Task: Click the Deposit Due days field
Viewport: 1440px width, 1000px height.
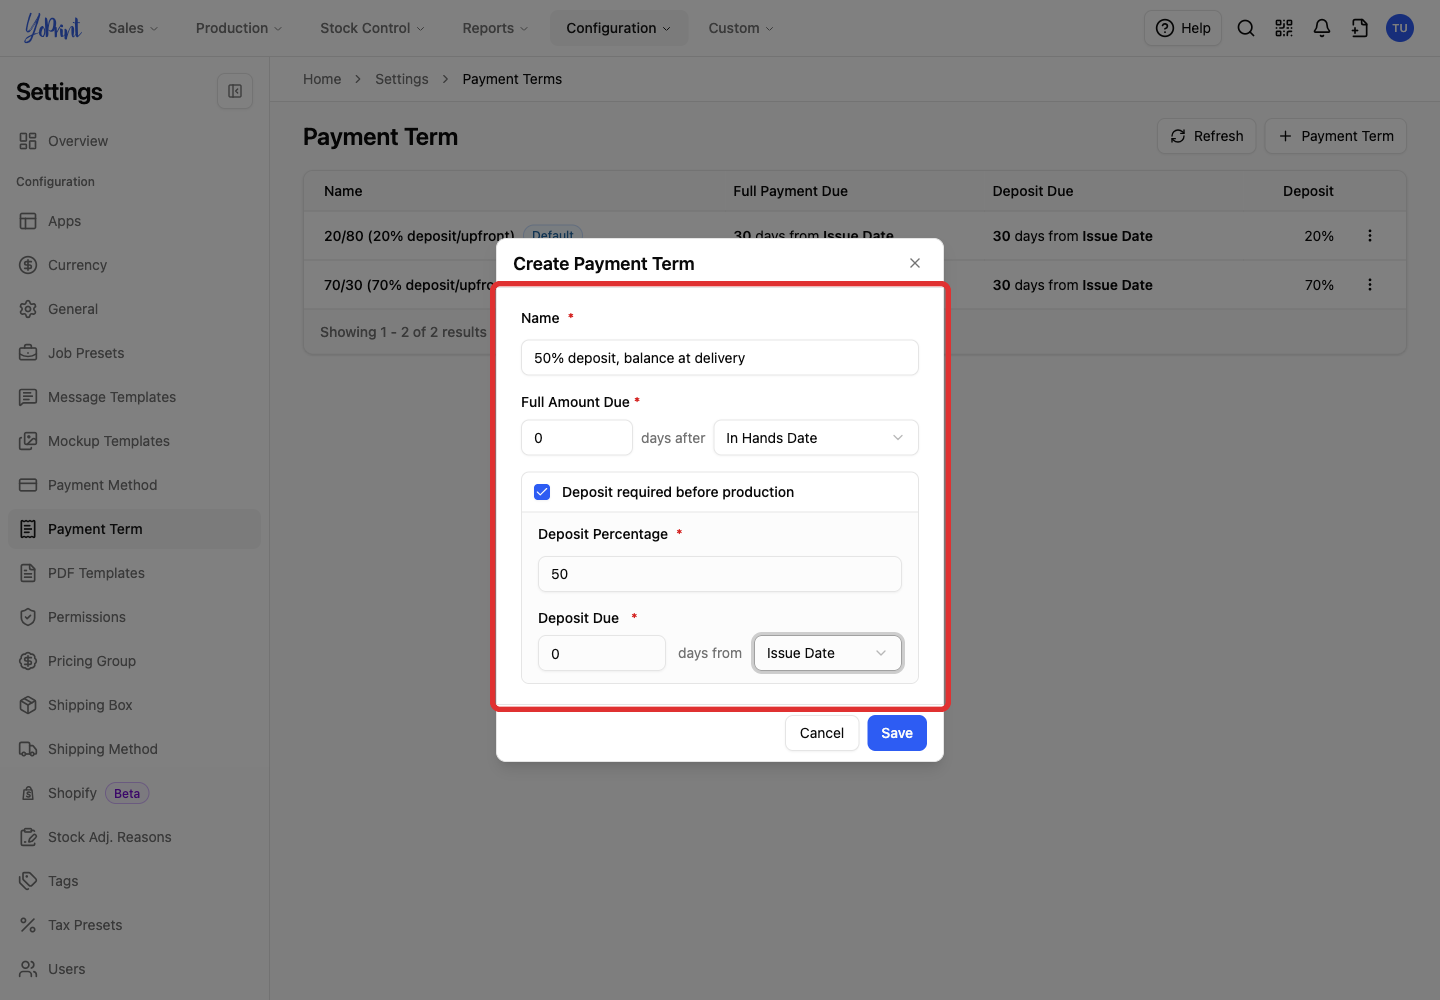Action: click(x=602, y=653)
